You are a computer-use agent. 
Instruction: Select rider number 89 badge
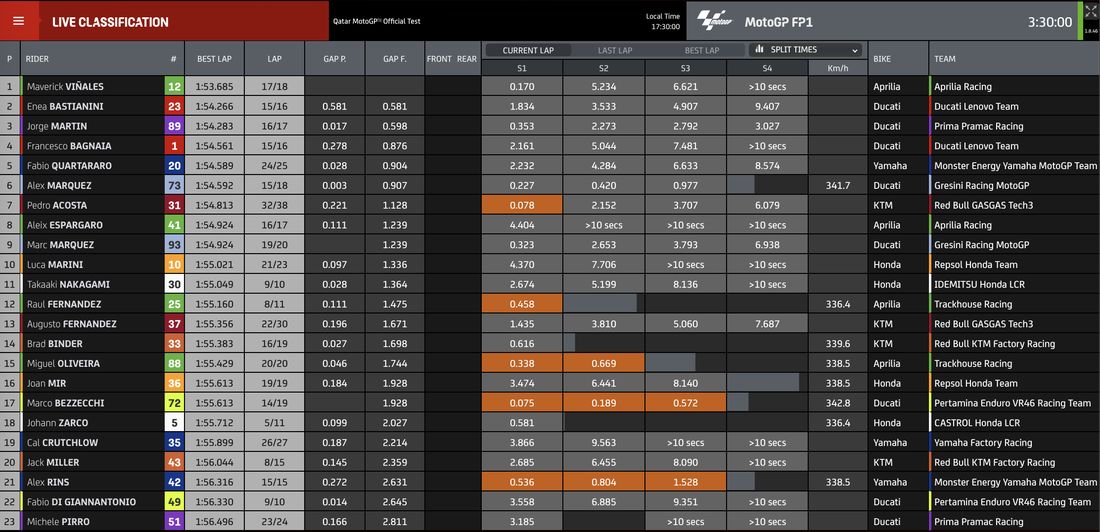pos(175,126)
